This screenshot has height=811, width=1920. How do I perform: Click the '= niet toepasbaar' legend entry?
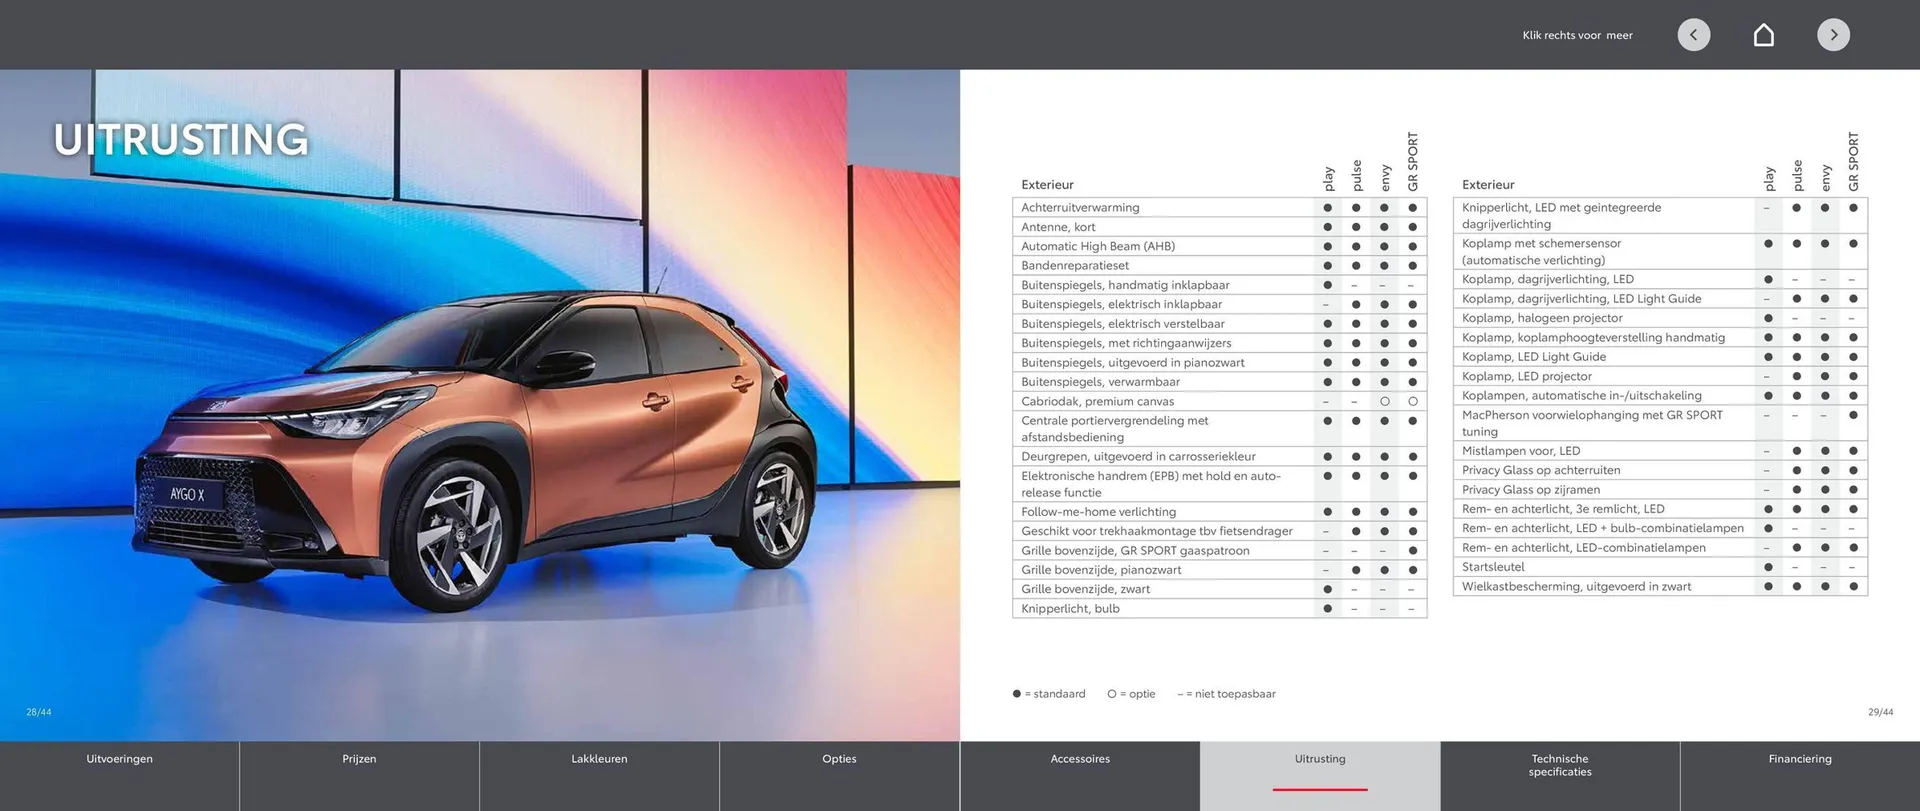(x=1227, y=694)
